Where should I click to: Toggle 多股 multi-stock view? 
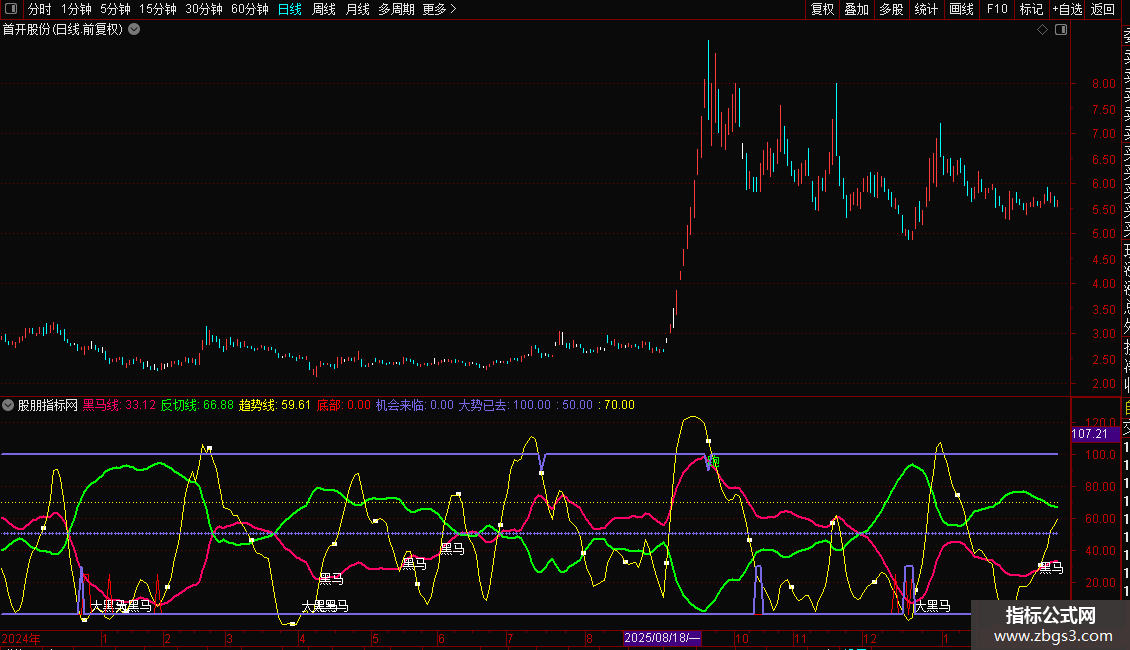coord(891,10)
